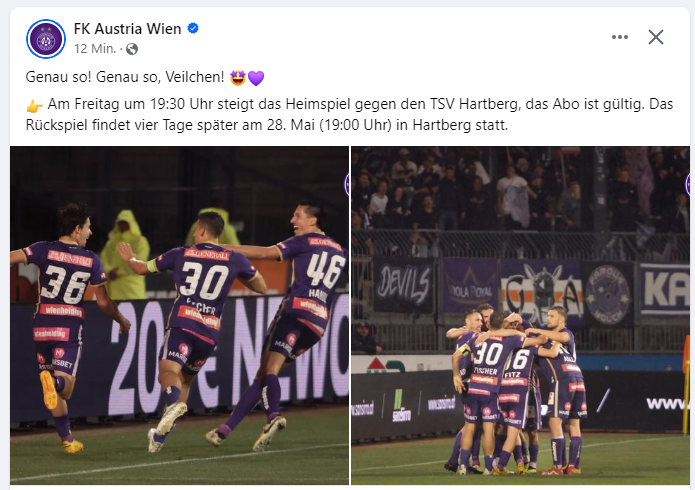Screen dimensions: 695x490
Task: Click the purple heart emoji
Action: click(256, 78)
